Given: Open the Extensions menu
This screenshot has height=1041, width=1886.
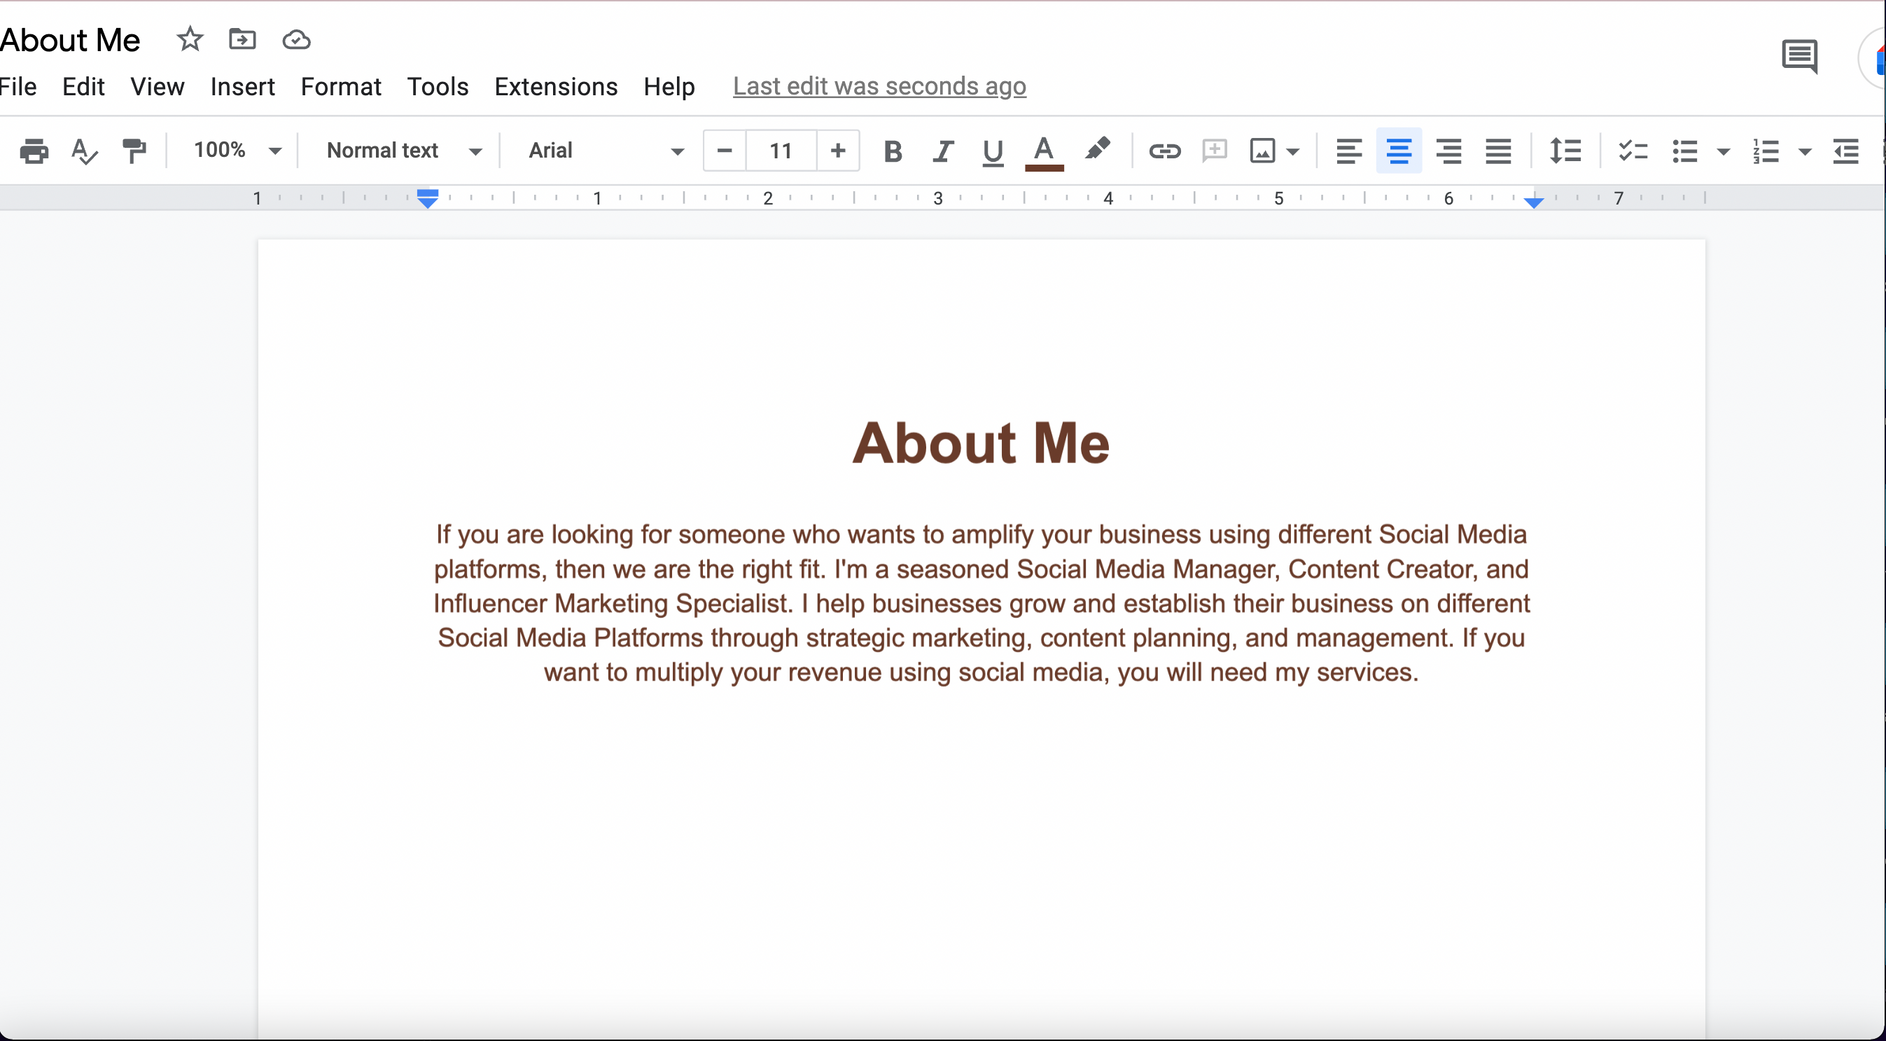Looking at the screenshot, I should click(556, 87).
